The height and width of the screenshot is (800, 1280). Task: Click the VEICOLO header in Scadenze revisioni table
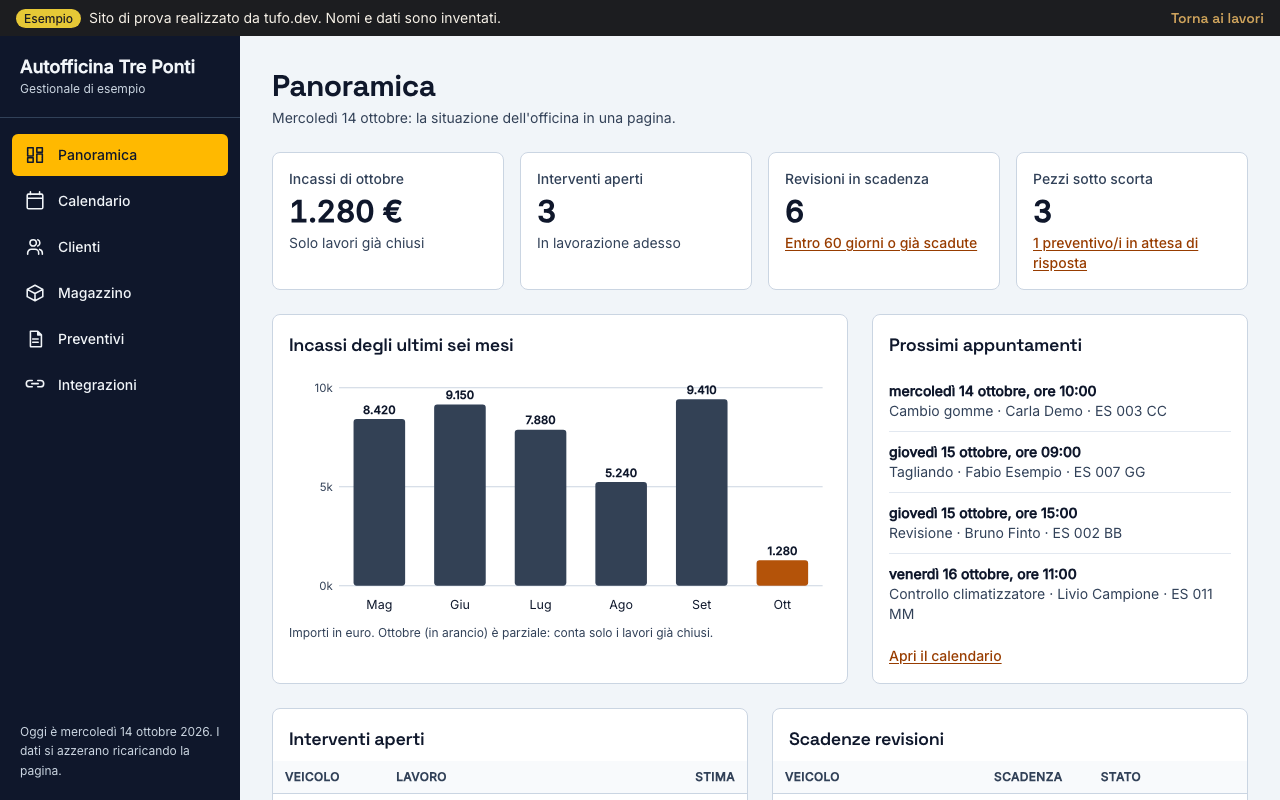click(x=812, y=777)
